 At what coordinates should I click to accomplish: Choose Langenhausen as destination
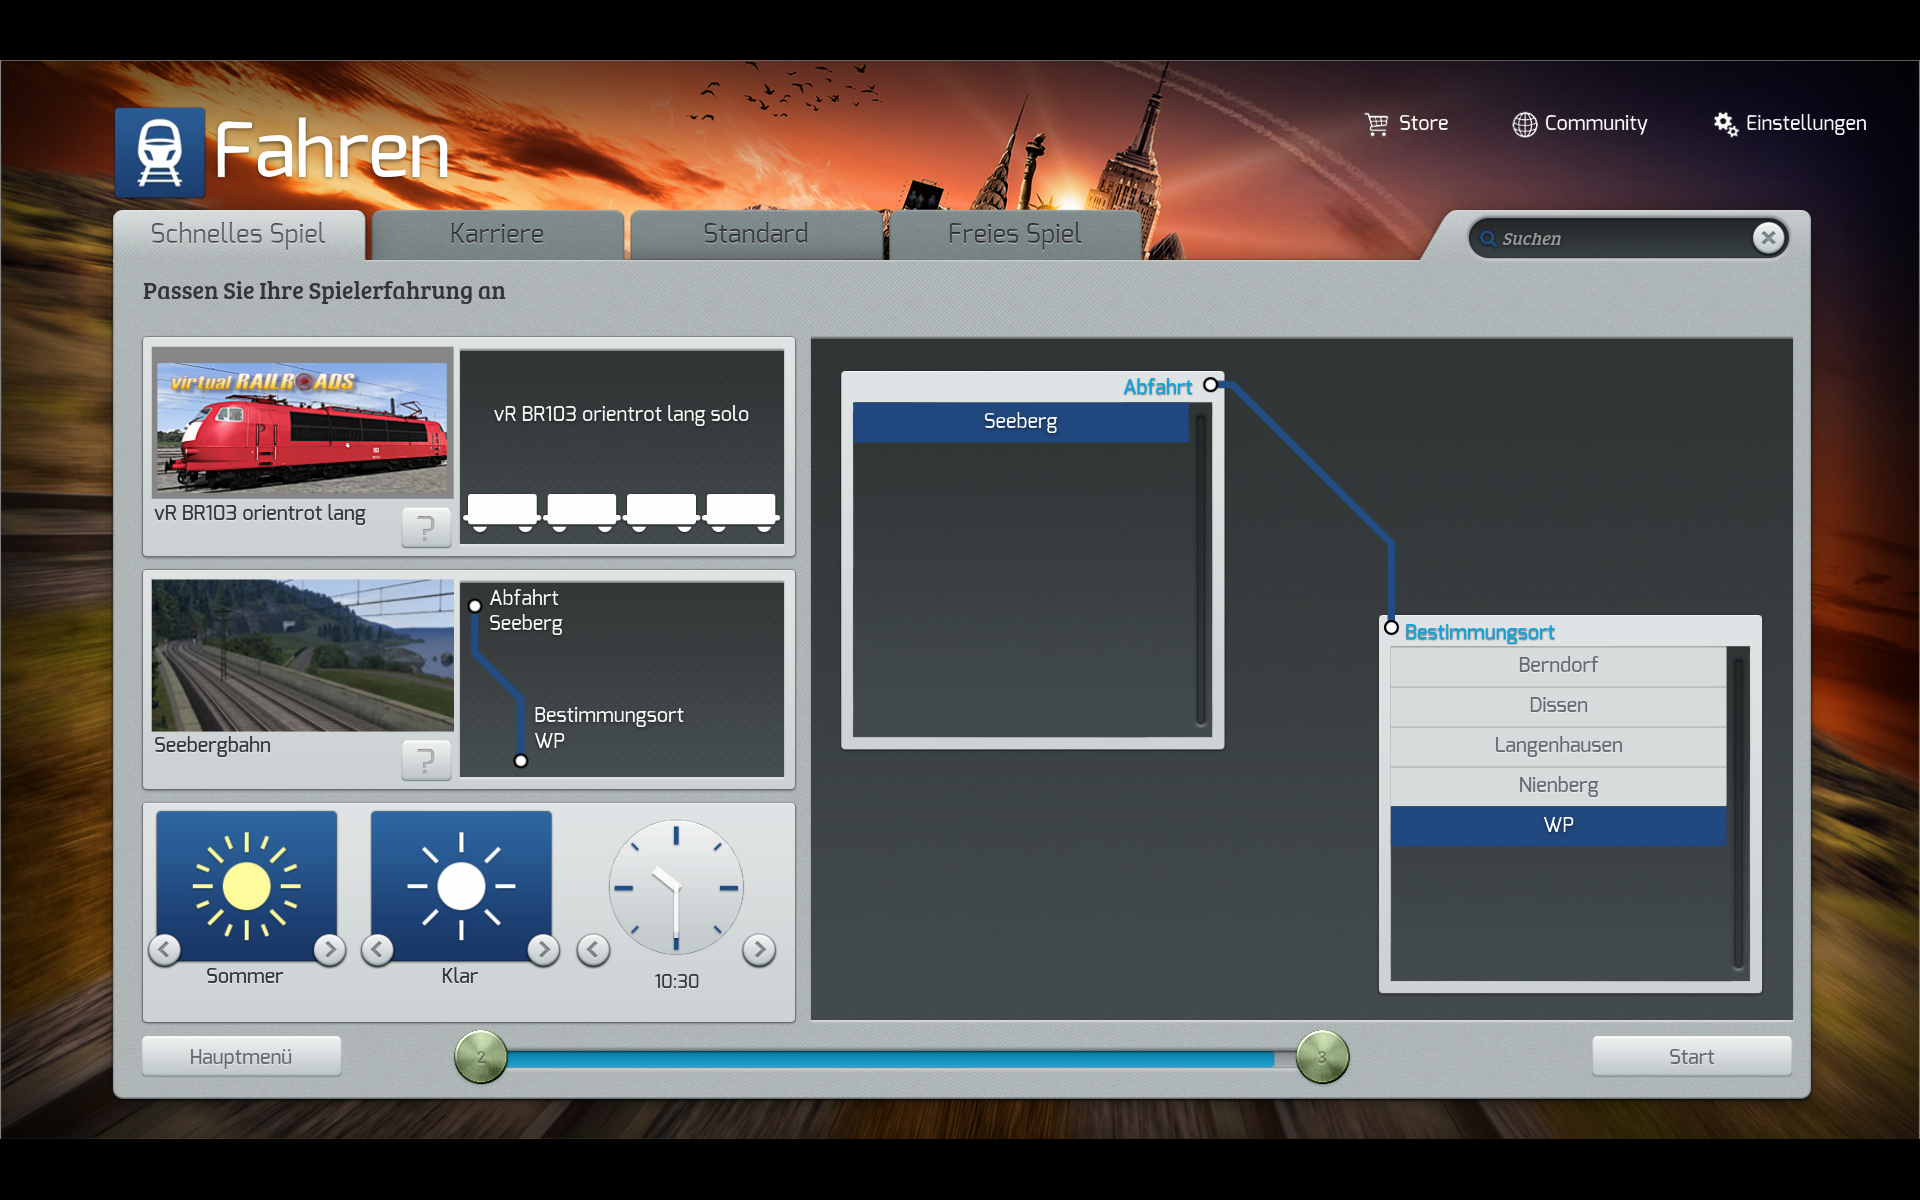pos(1557,745)
